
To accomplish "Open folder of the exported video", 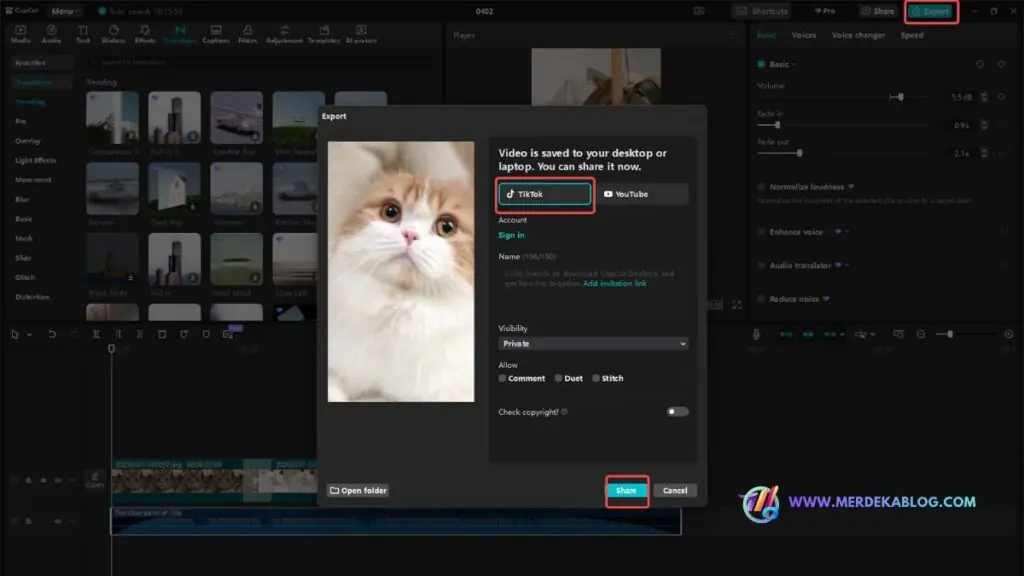I will (x=359, y=490).
